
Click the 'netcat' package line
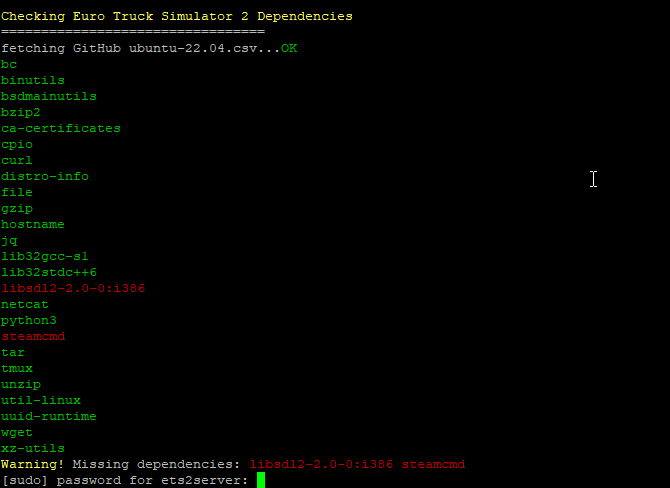tap(25, 304)
